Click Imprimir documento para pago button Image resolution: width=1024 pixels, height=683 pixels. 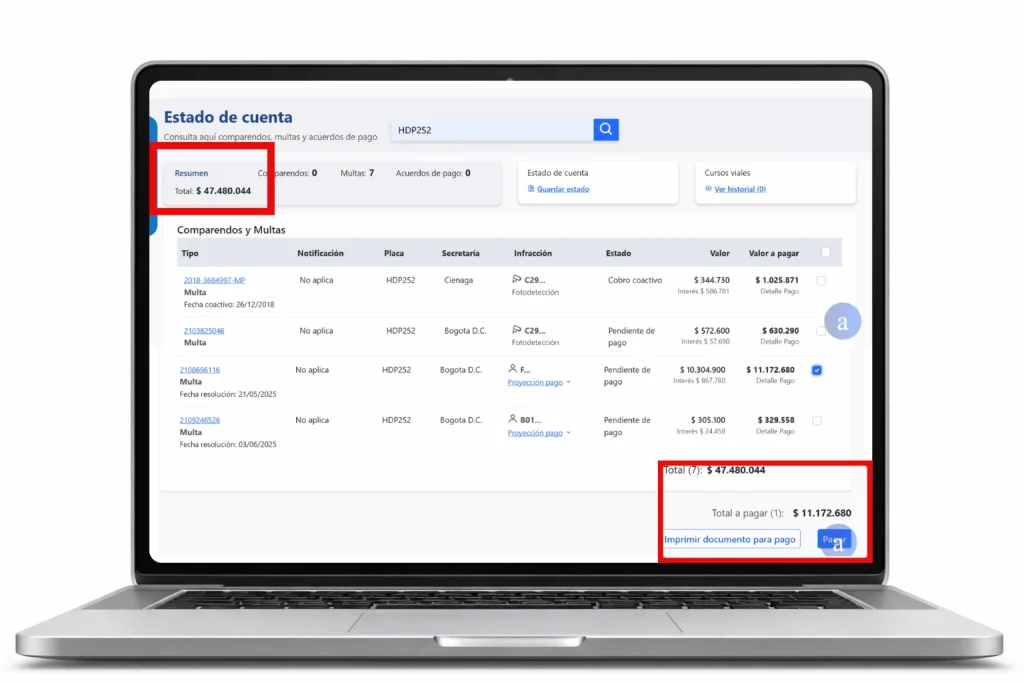point(730,539)
